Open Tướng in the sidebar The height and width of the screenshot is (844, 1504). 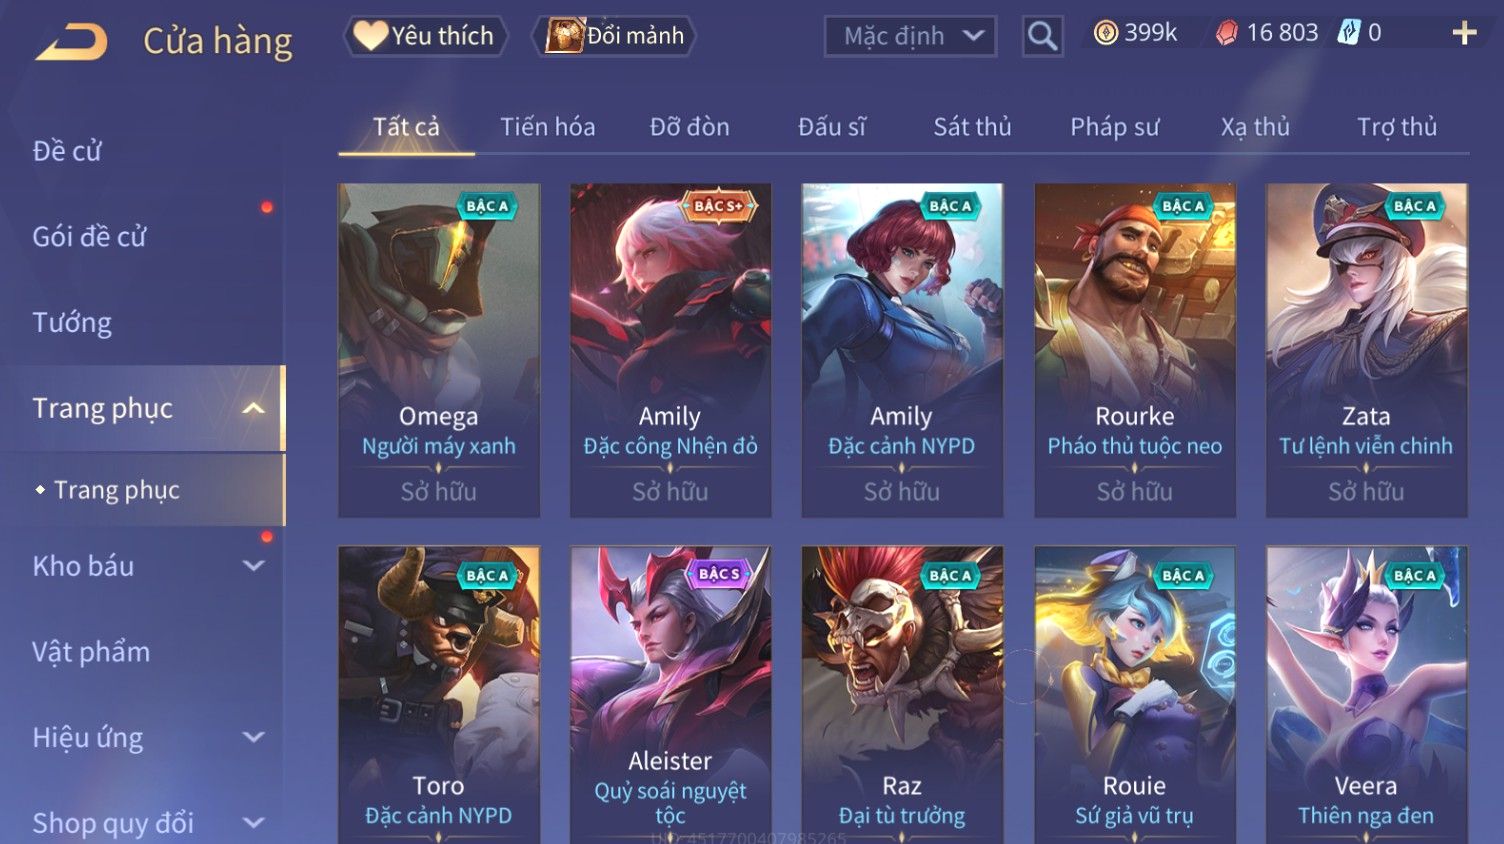click(72, 322)
